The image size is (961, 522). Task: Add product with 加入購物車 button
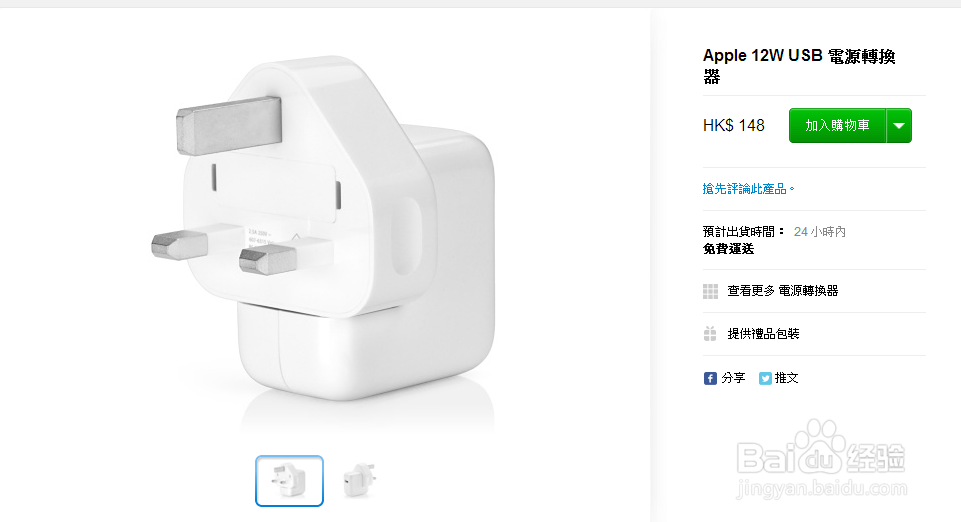(837, 126)
